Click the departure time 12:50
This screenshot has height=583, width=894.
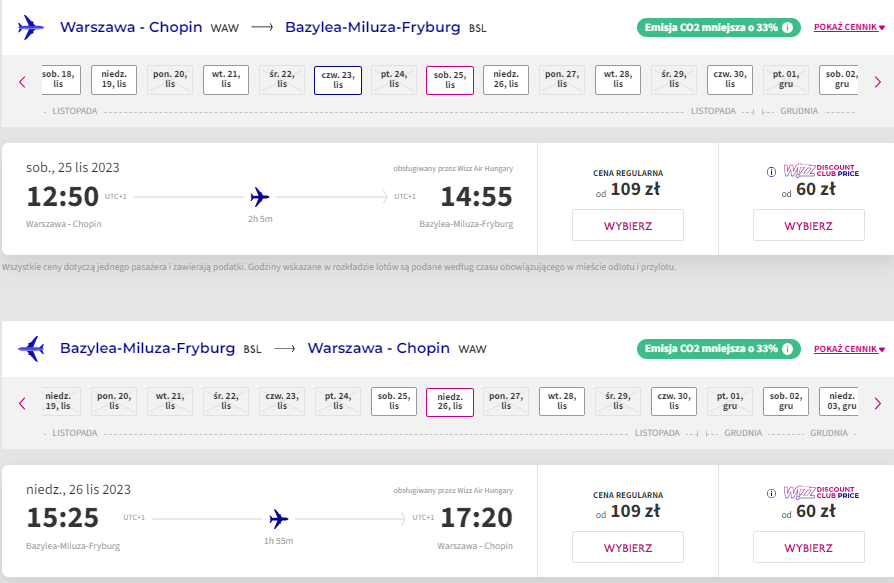click(x=63, y=197)
